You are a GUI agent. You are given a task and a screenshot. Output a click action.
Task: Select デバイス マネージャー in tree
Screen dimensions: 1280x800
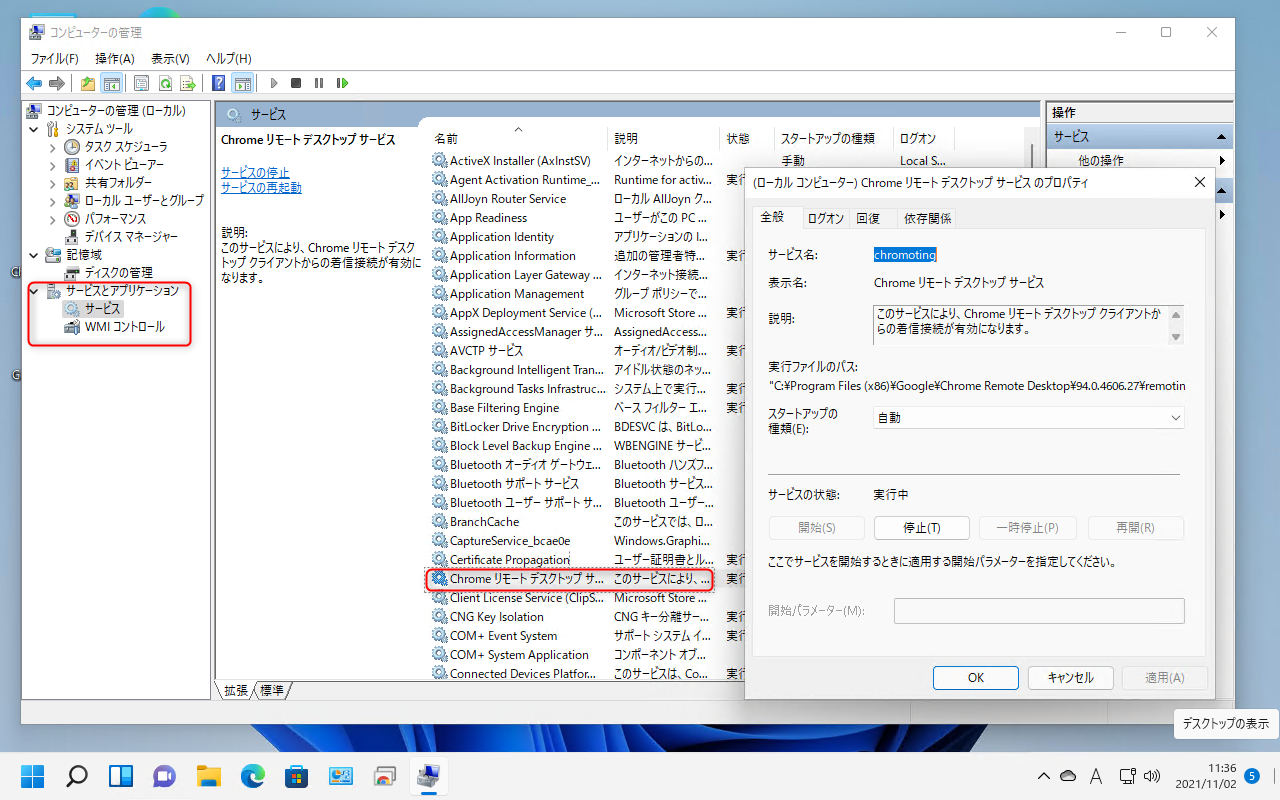[x=131, y=237]
